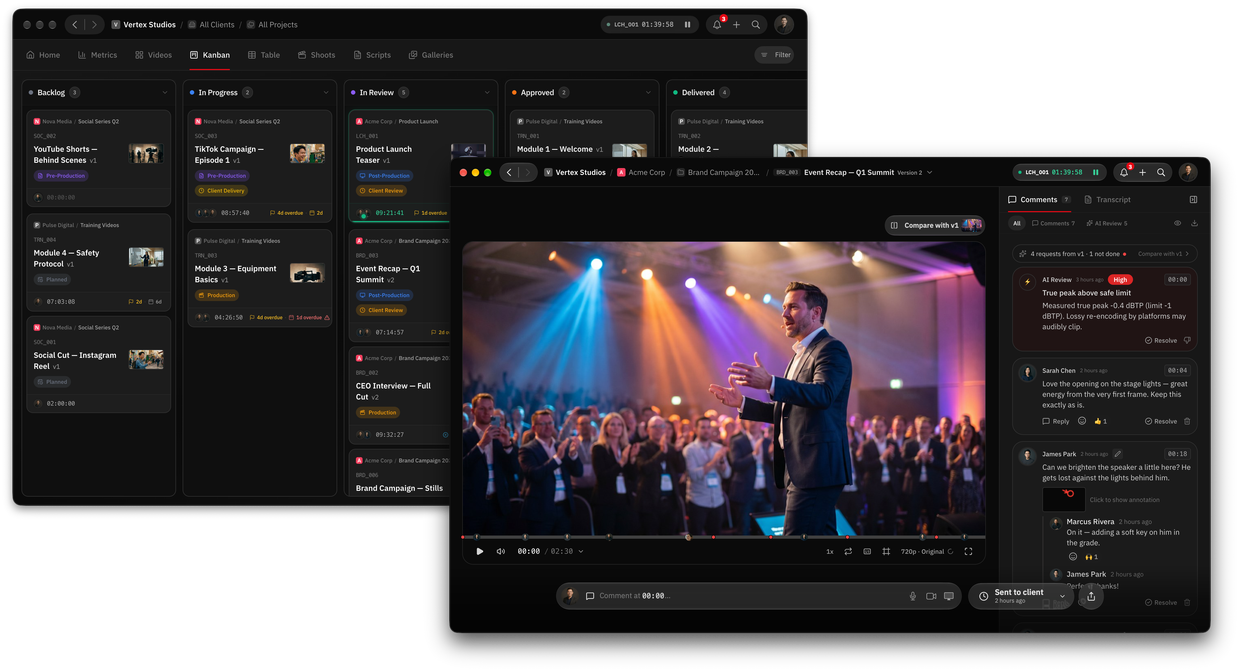Reply to Sarah Chen's comment
This screenshot has width=1240, height=672.
tap(1055, 421)
